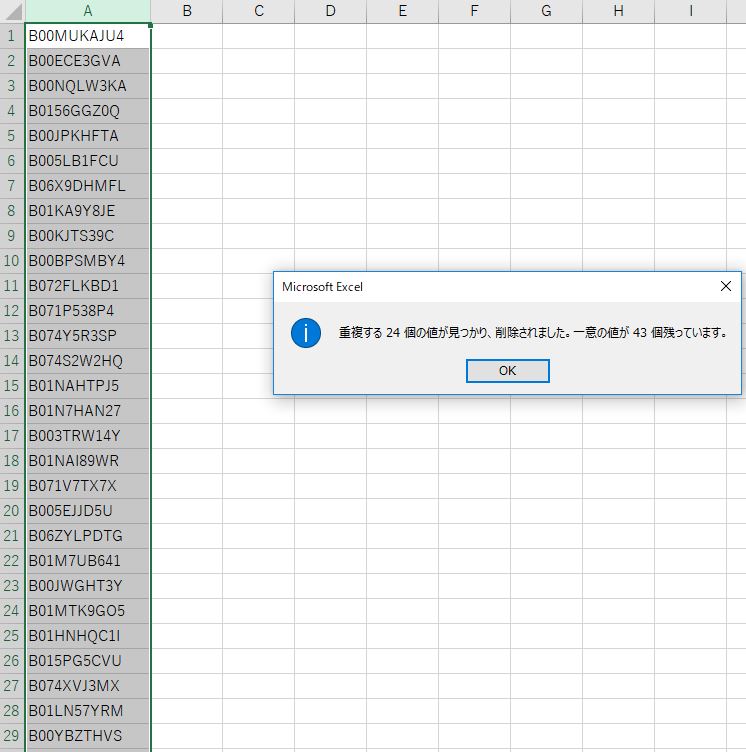Select cell containing B00YBZTHVS
The width and height of the screenshot is (746, 752).
88,736
